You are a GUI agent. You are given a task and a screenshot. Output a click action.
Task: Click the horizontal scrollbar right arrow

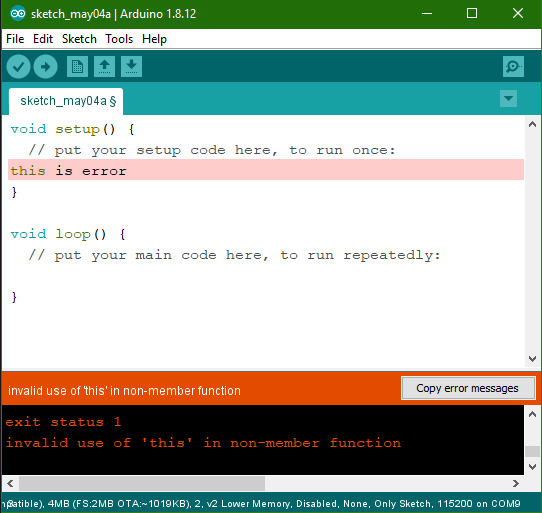tap(516, 483)
